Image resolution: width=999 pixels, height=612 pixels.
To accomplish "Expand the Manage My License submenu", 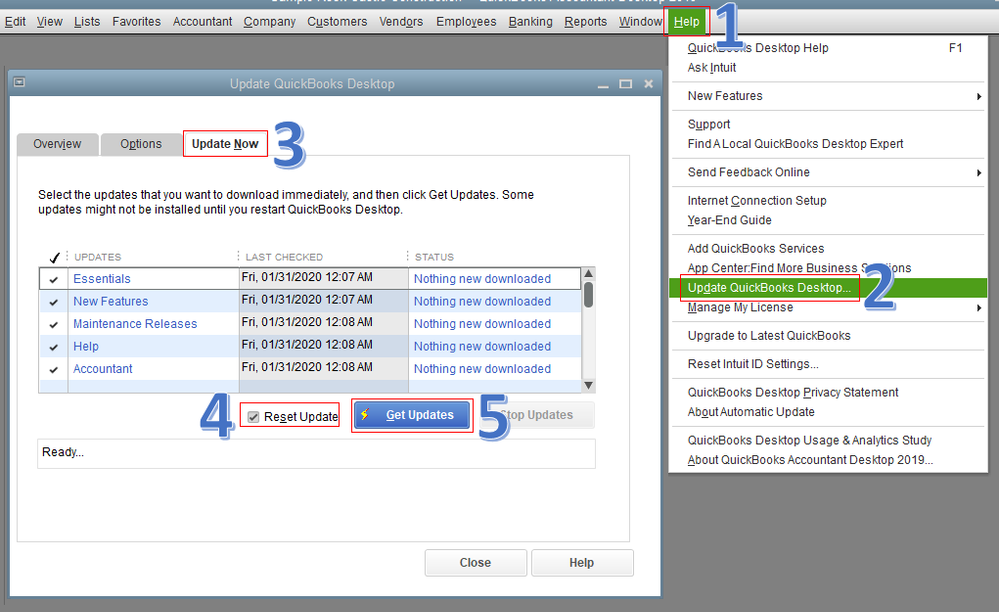I will pyautogui.click(x=828, y=308).
